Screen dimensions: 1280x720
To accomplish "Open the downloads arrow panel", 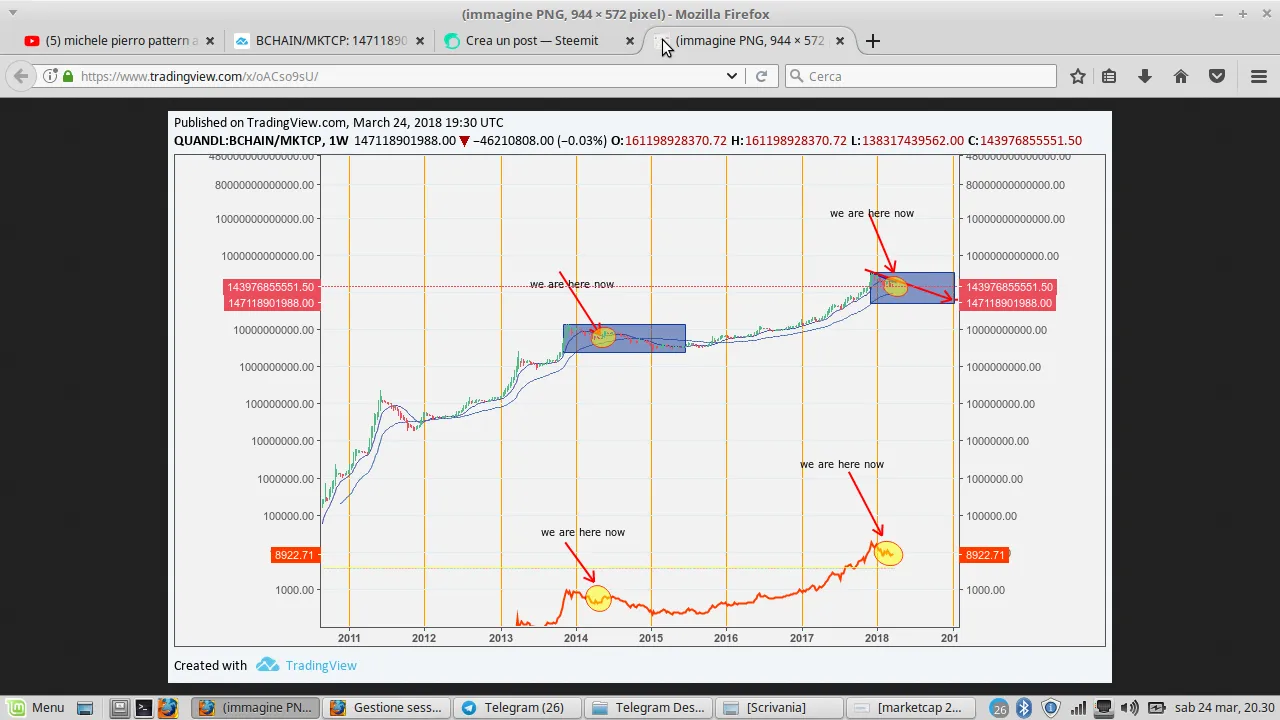I will 1145,76.
